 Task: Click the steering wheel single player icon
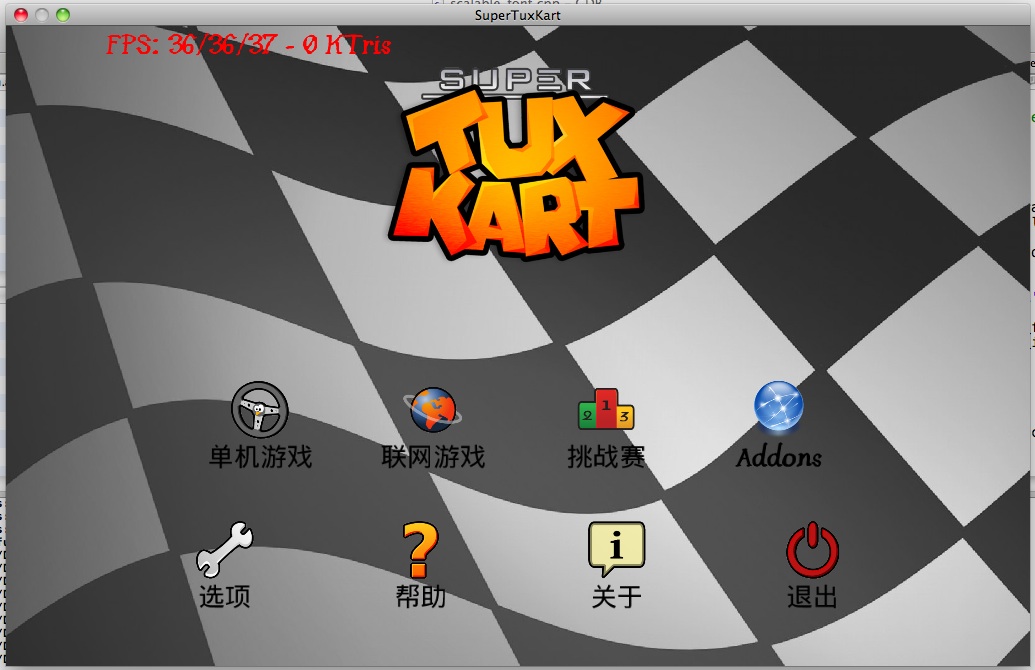[x=260, y=410]
